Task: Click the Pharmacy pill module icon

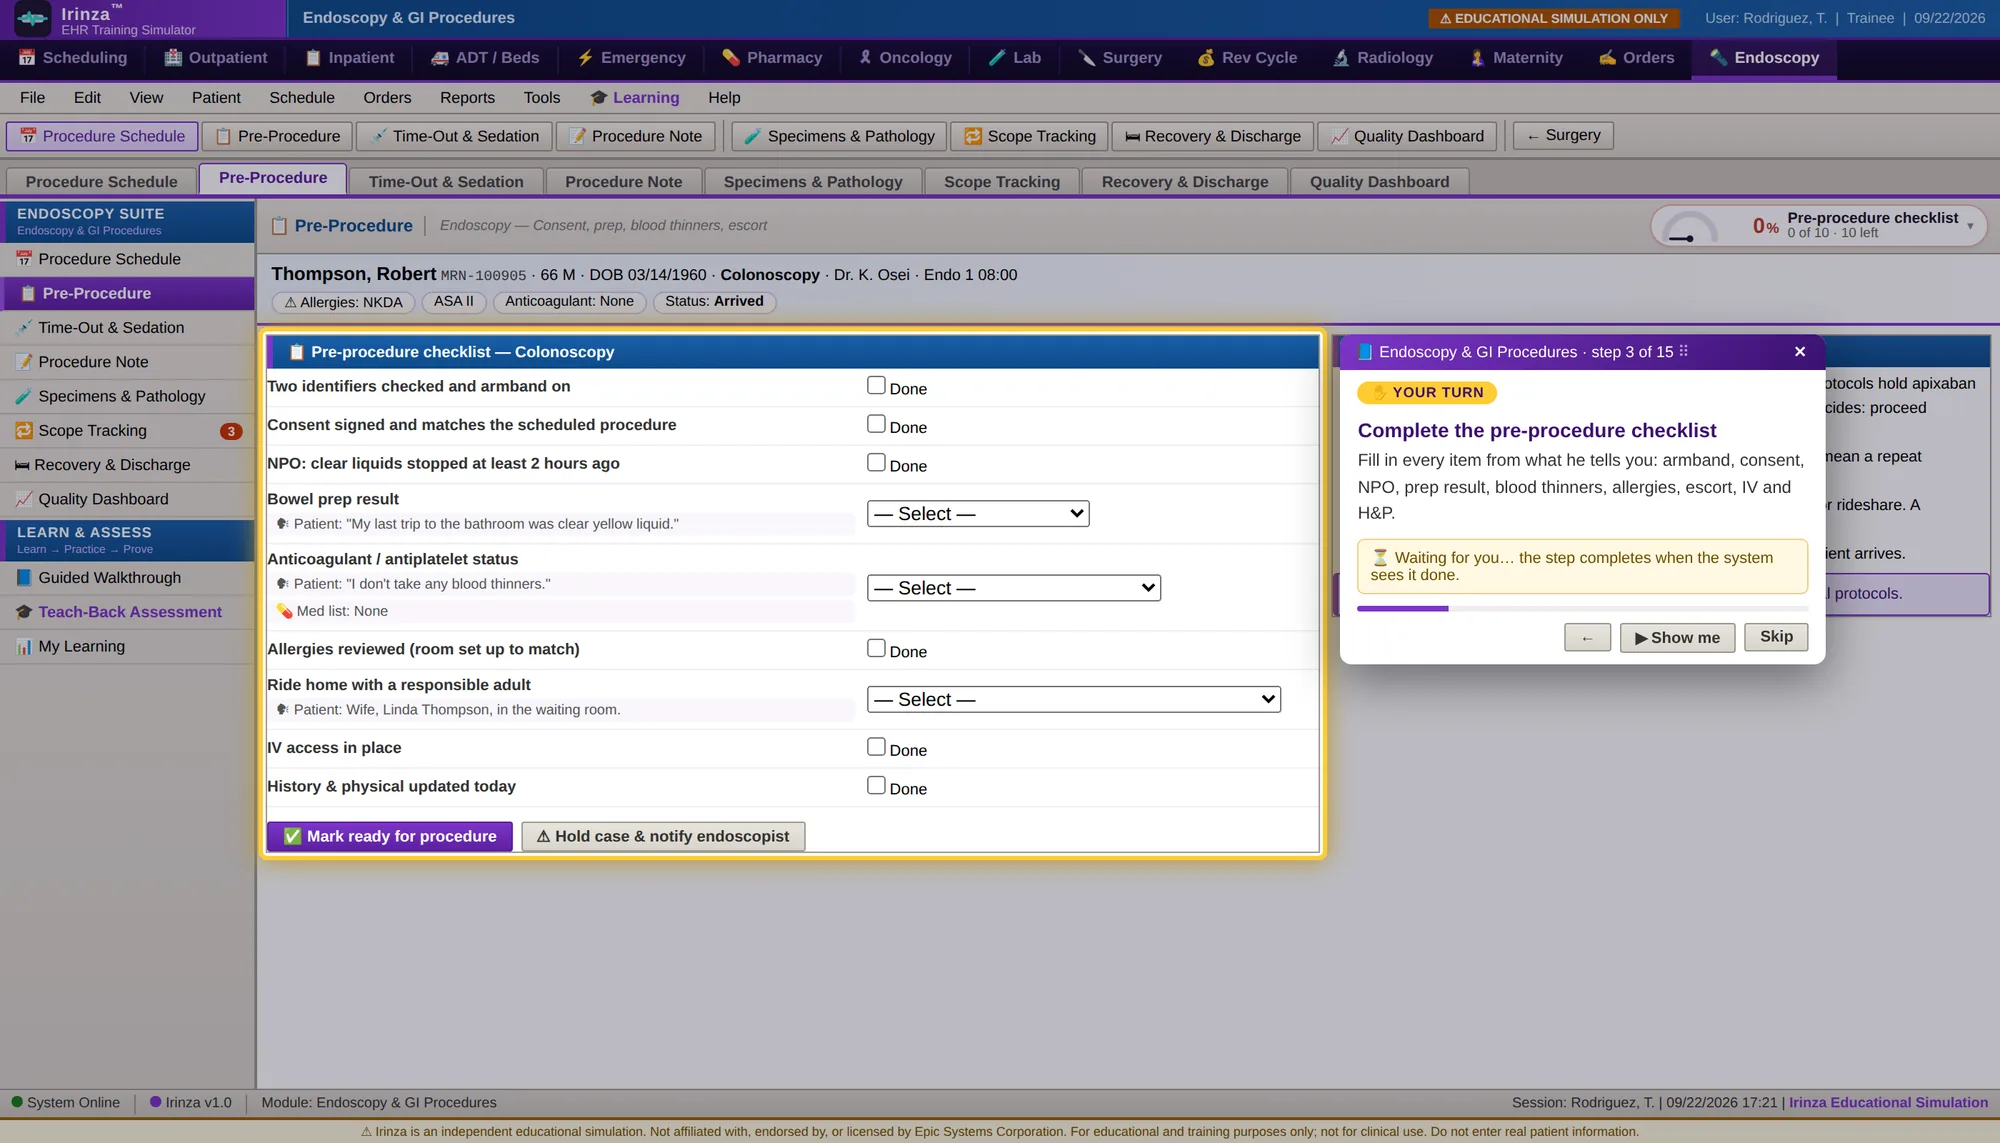Action: (x=731, y=58)
